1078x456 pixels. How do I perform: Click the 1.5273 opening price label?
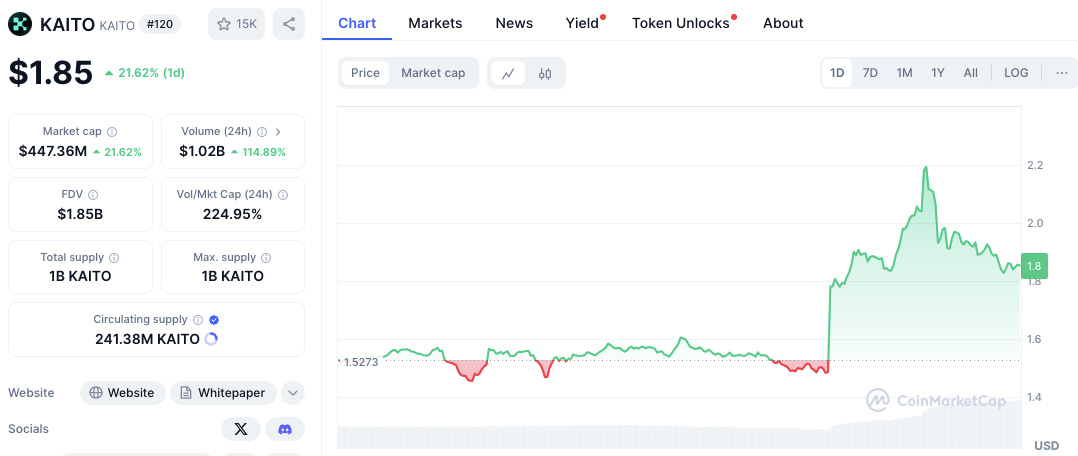tap(361, 362)
